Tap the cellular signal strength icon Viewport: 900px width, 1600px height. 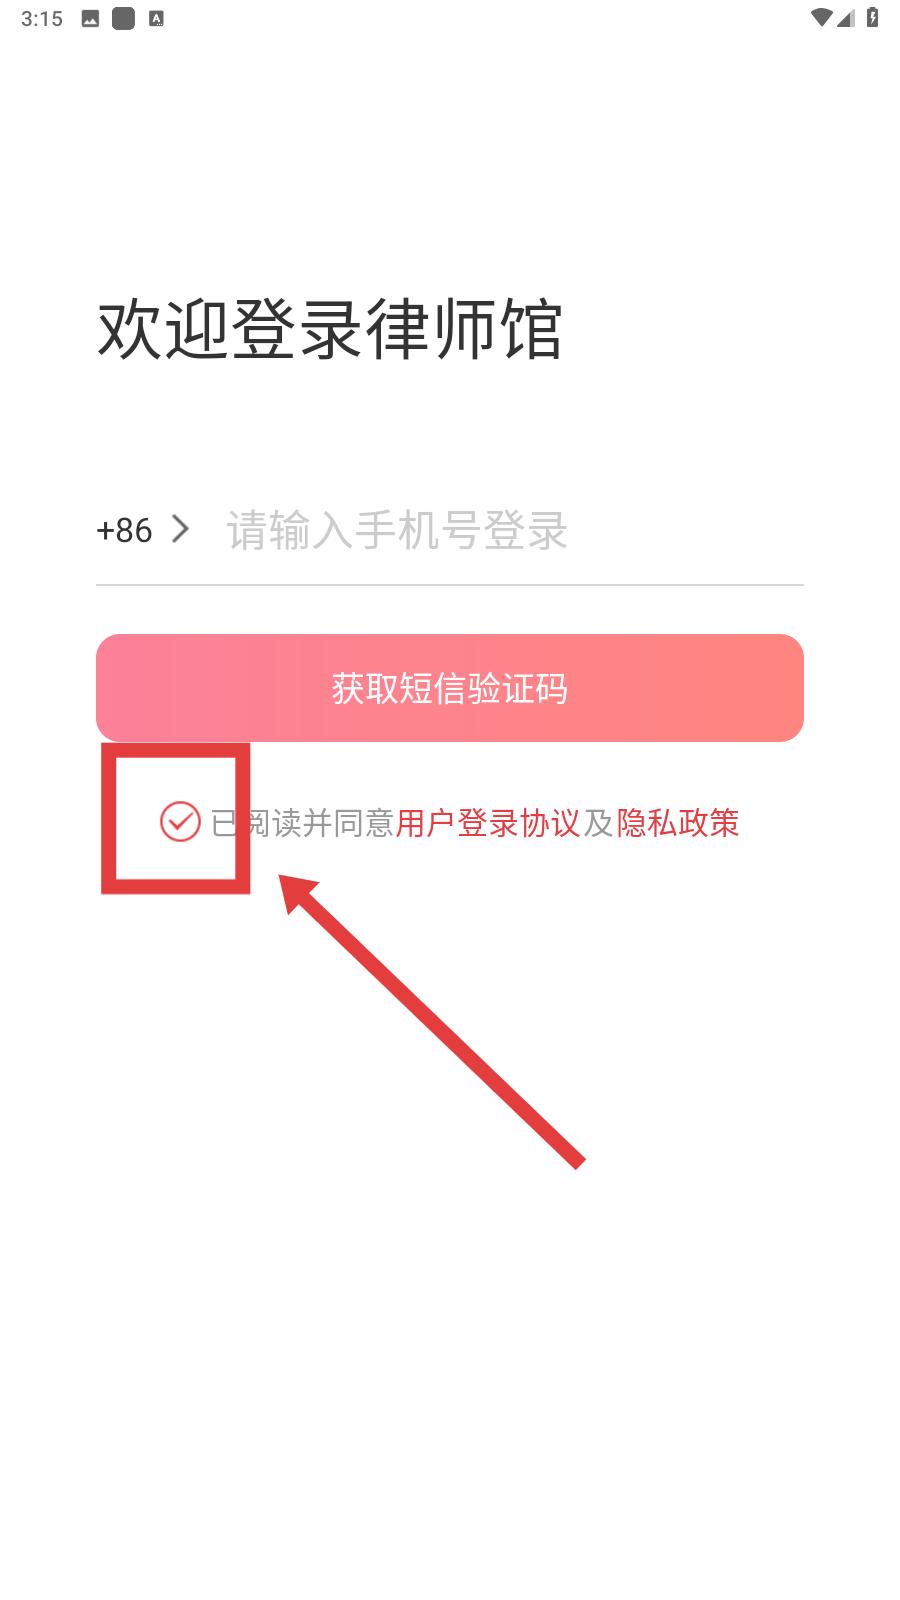point(846,17)
